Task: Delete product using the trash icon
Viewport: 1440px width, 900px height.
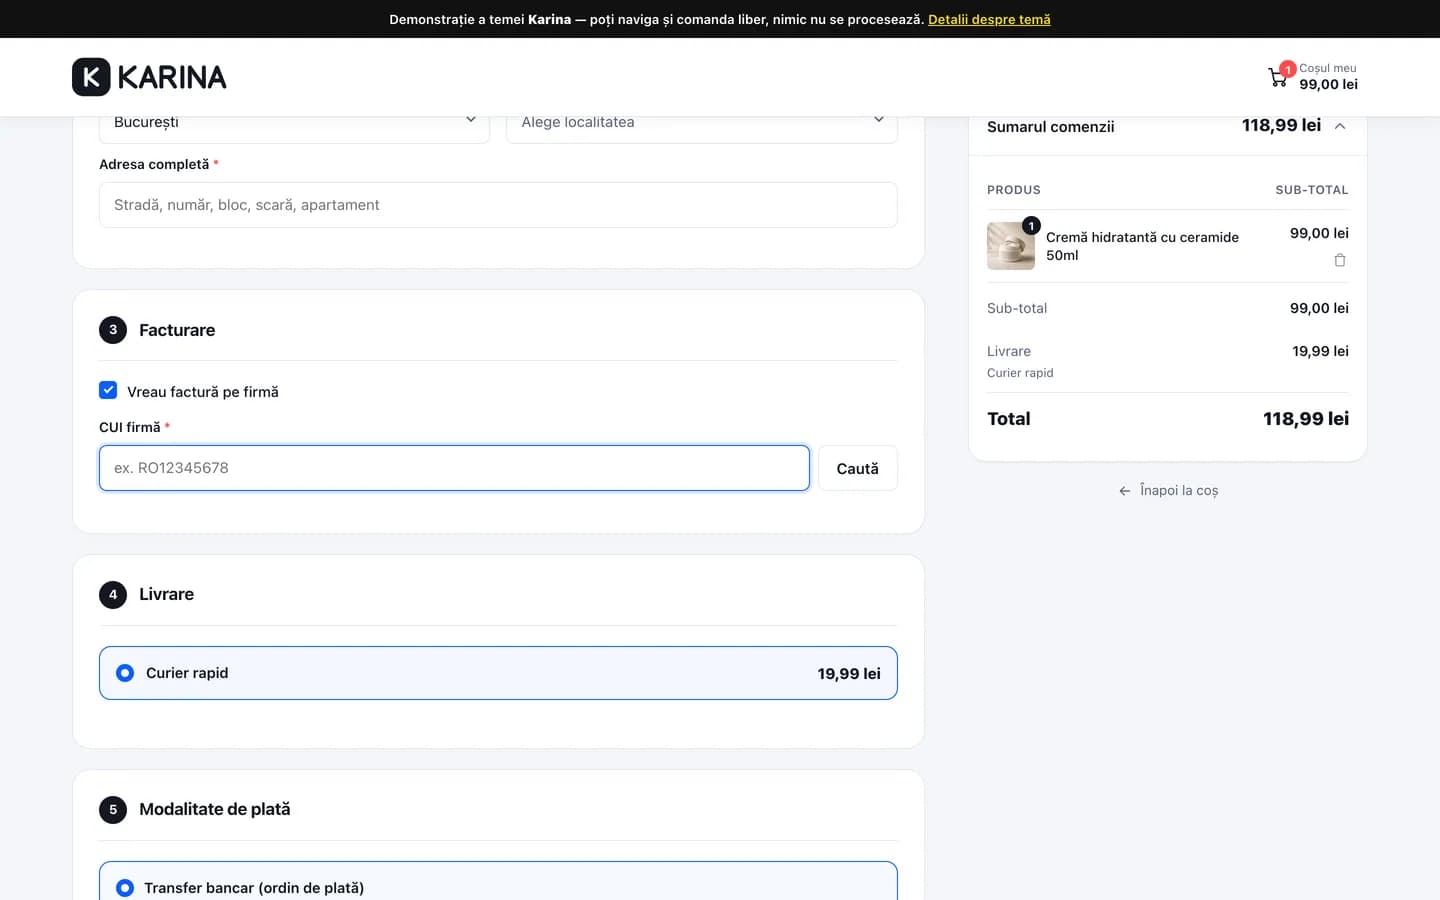Action: (1340, 260)
